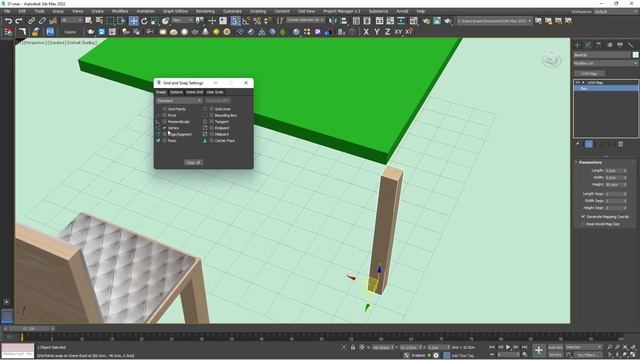Open the Modifier List dropdown
Screen dimensions: 640x360
click(606, 63)
